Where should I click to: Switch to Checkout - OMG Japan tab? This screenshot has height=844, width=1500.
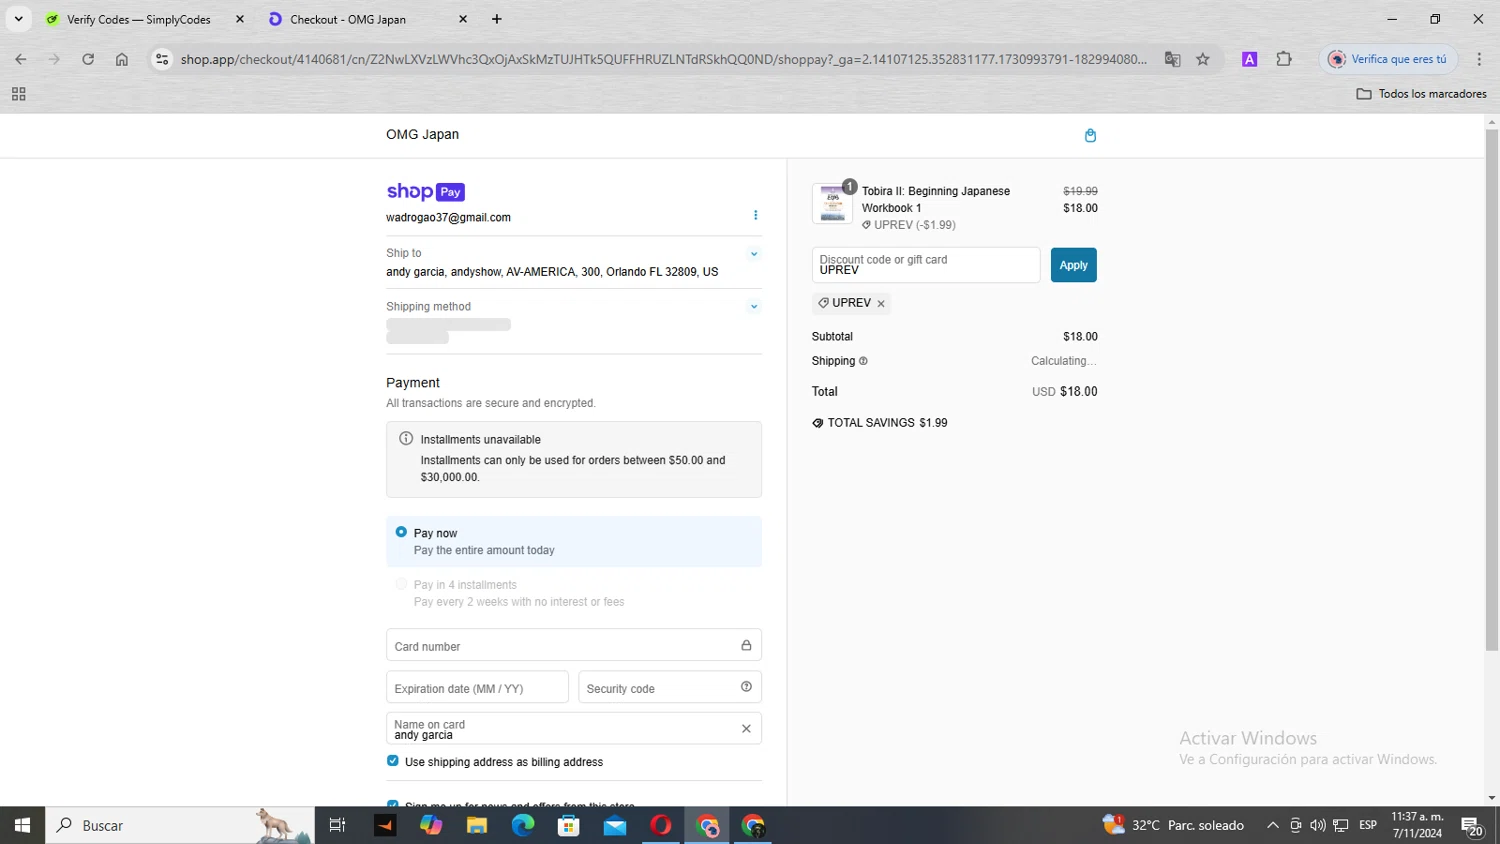(348, 19)
